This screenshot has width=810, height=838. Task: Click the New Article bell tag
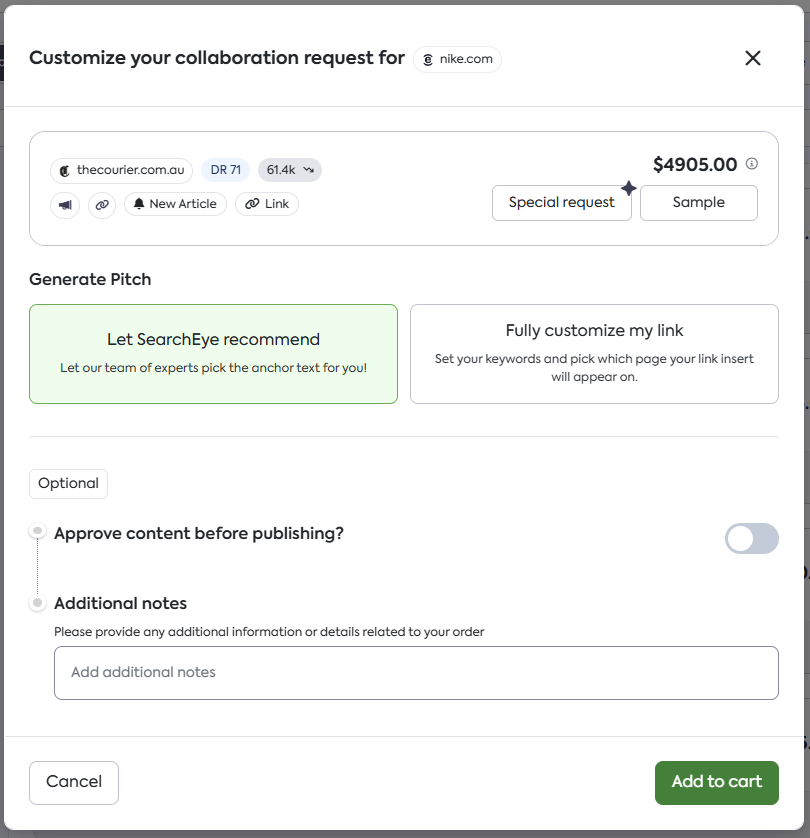click(x=175, y=204)
